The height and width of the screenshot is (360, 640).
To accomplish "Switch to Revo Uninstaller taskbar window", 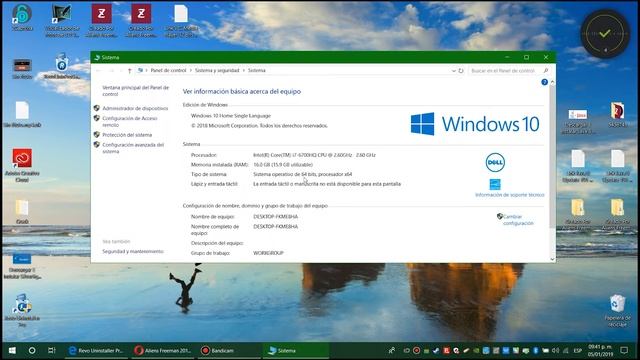I will [97, 350].
